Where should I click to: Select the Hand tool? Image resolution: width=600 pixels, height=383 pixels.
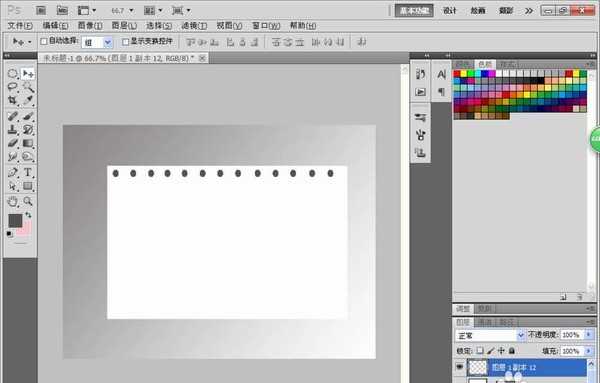(13, 201)
